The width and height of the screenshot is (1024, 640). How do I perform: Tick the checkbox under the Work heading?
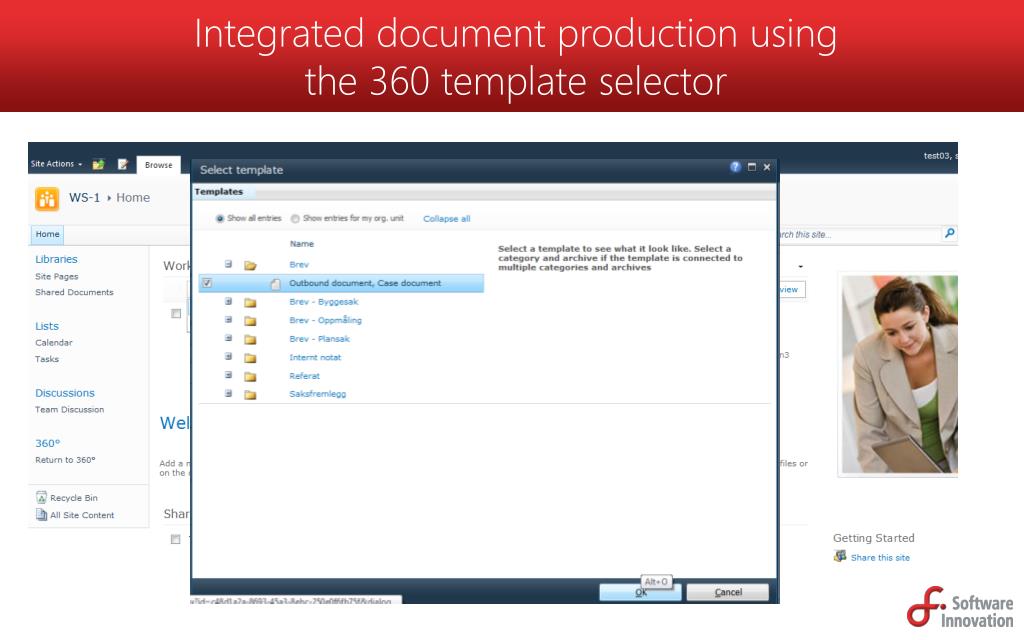176,313
